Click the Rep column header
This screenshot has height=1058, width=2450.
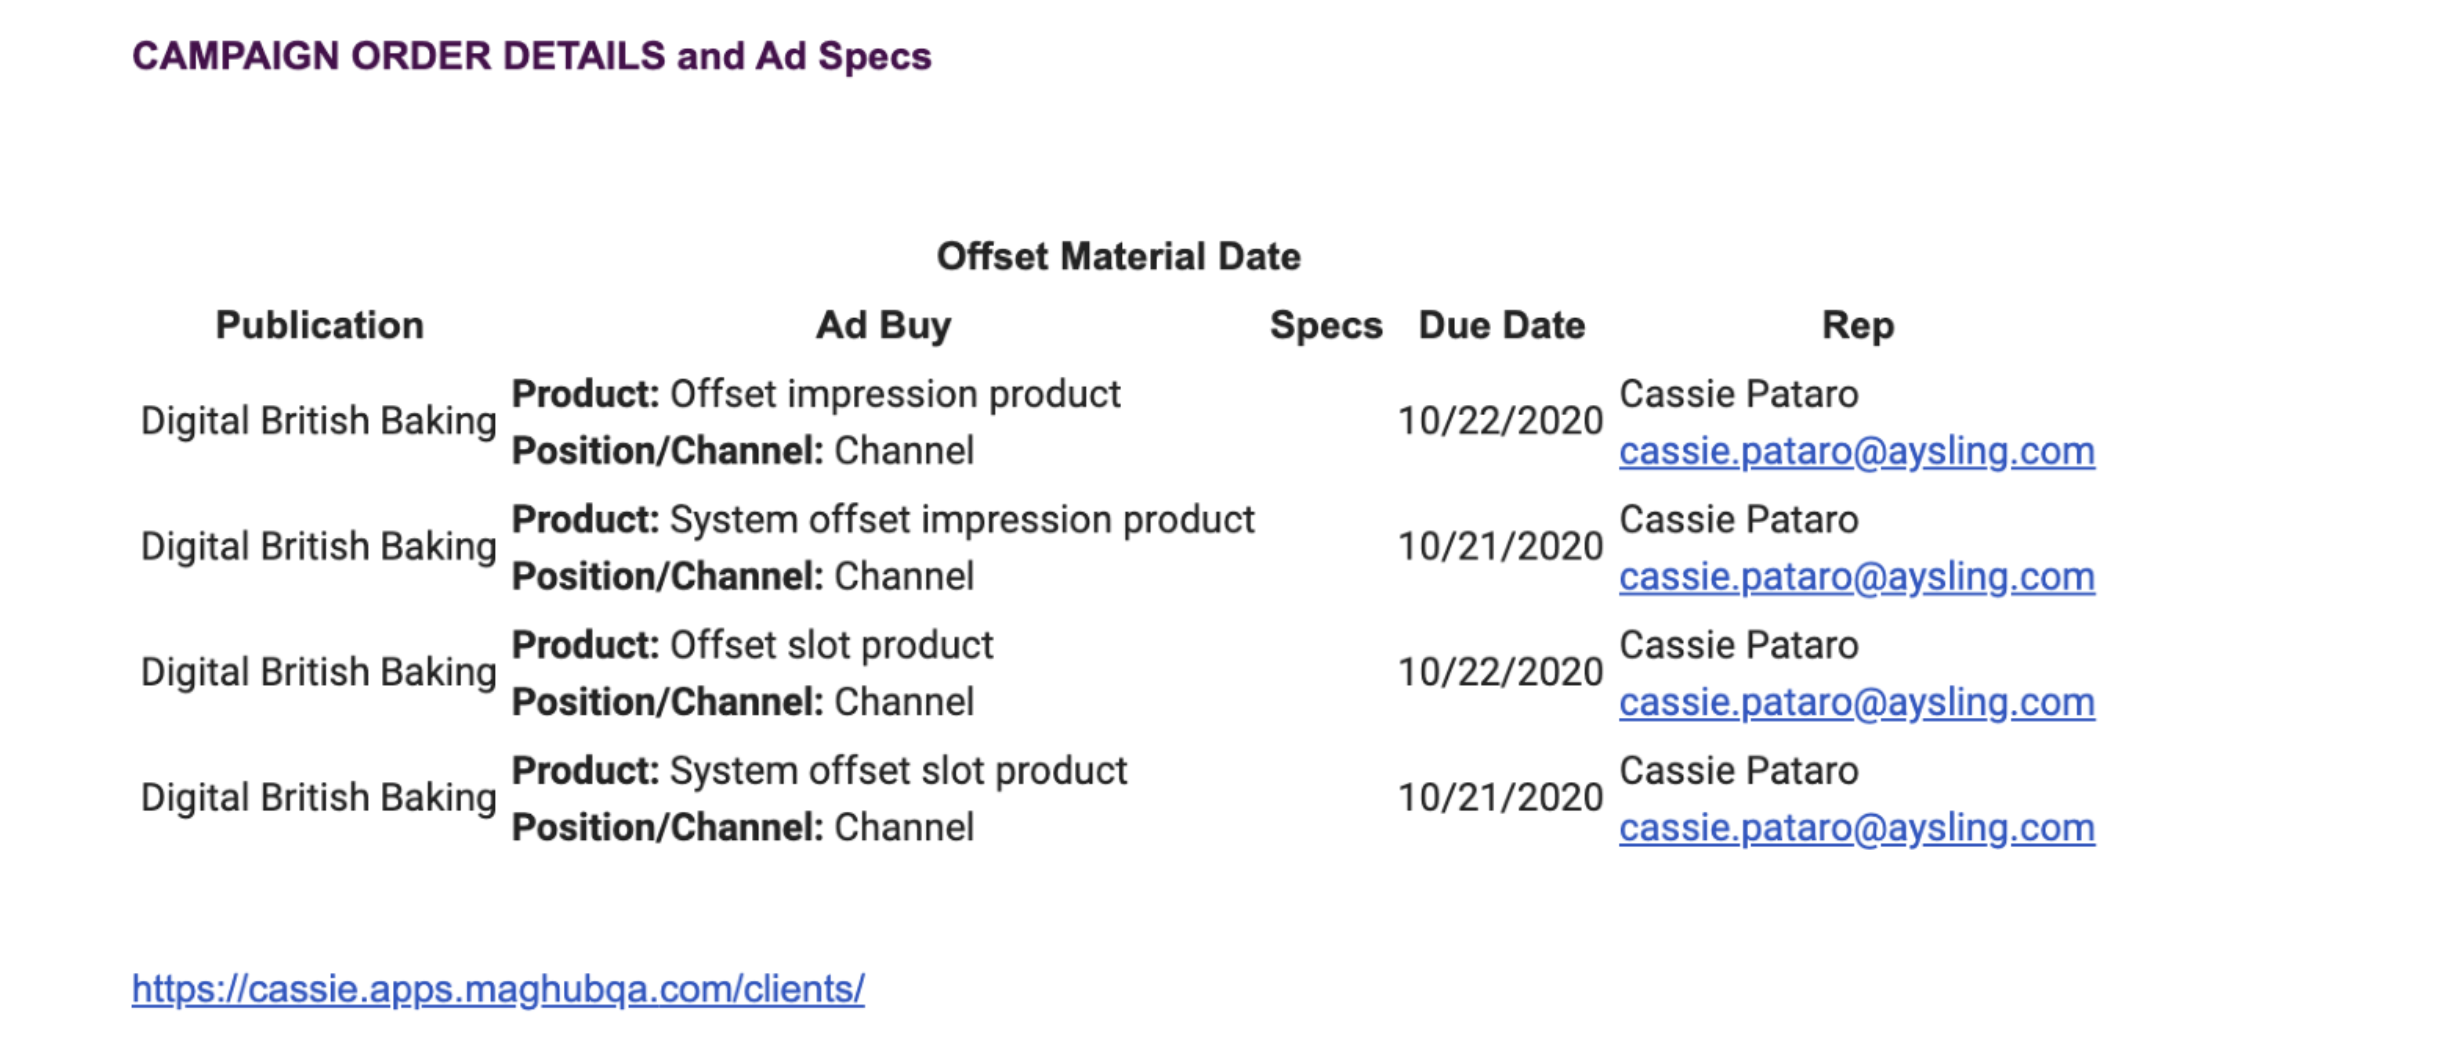coord(1857,326)
